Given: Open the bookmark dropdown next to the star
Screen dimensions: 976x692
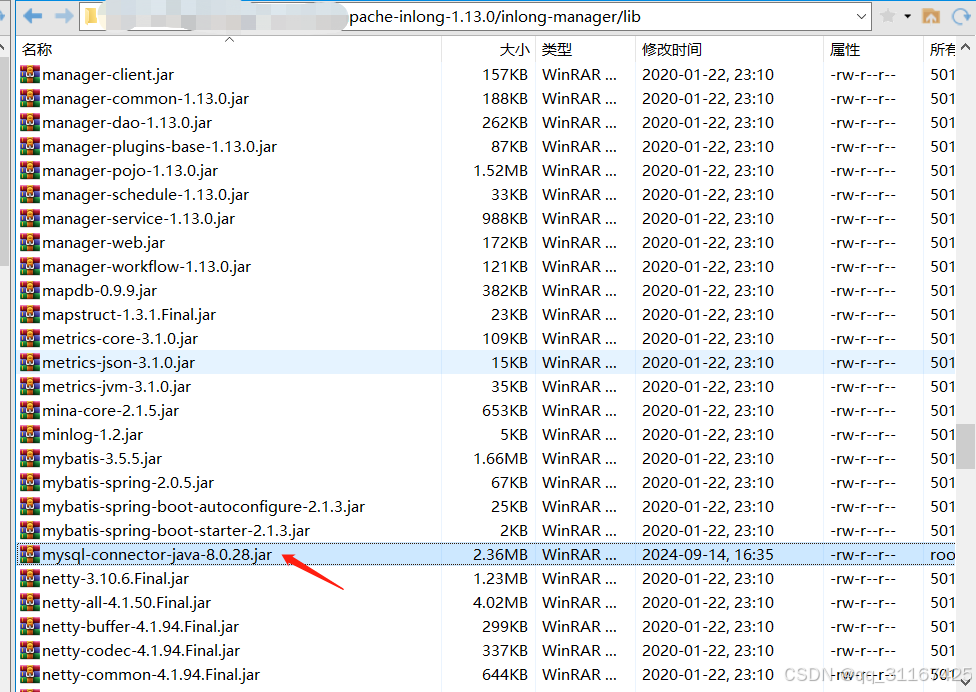Looking at the screenshot, I should [x=908, y=16].
